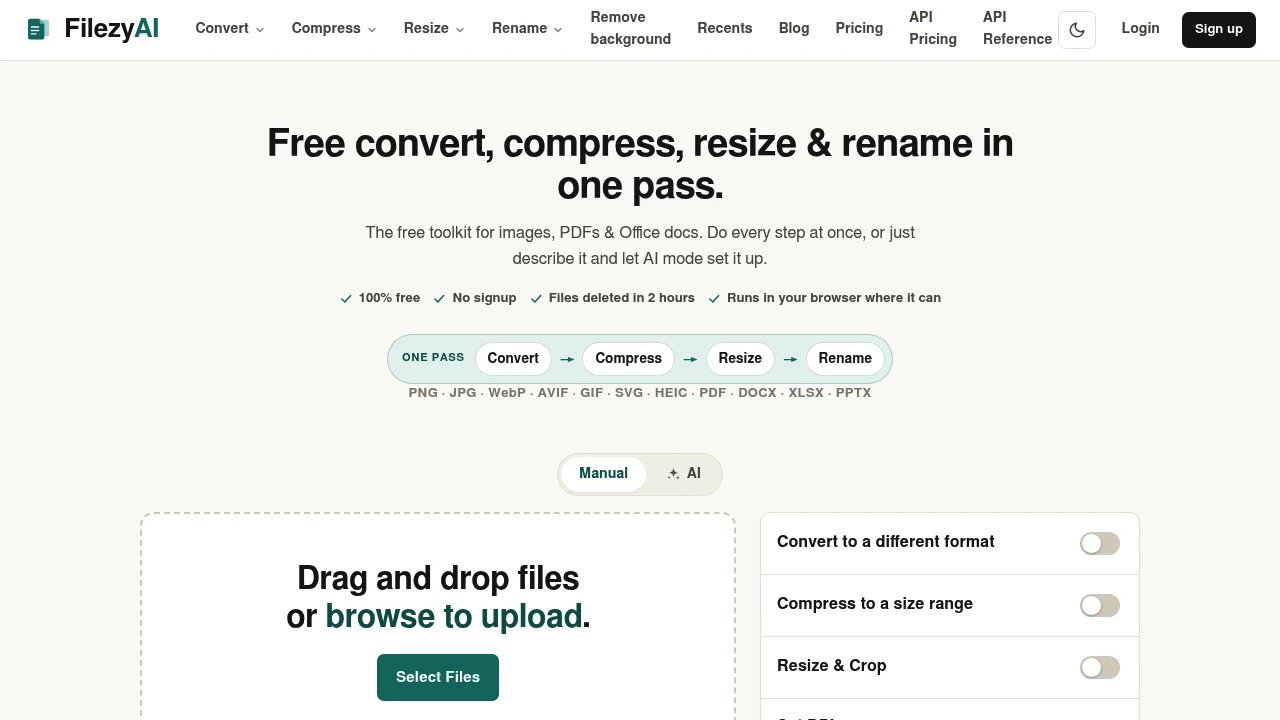The width and height of the screenshot is (1280, 720).
Task: Switch to the Manual mode tab
Action: click(603, 474)
